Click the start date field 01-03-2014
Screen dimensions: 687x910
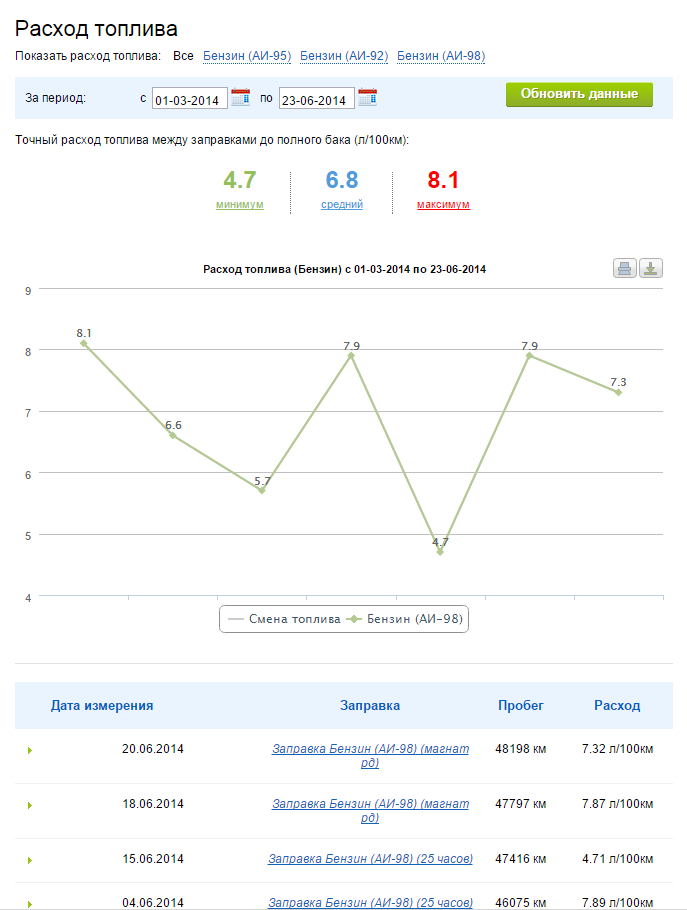(189, 100)
